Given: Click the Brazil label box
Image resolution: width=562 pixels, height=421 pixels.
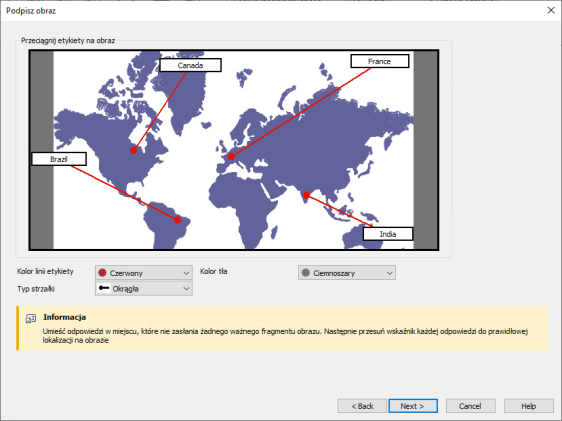Looking at the screenshot, I should (x=59, y=159).
